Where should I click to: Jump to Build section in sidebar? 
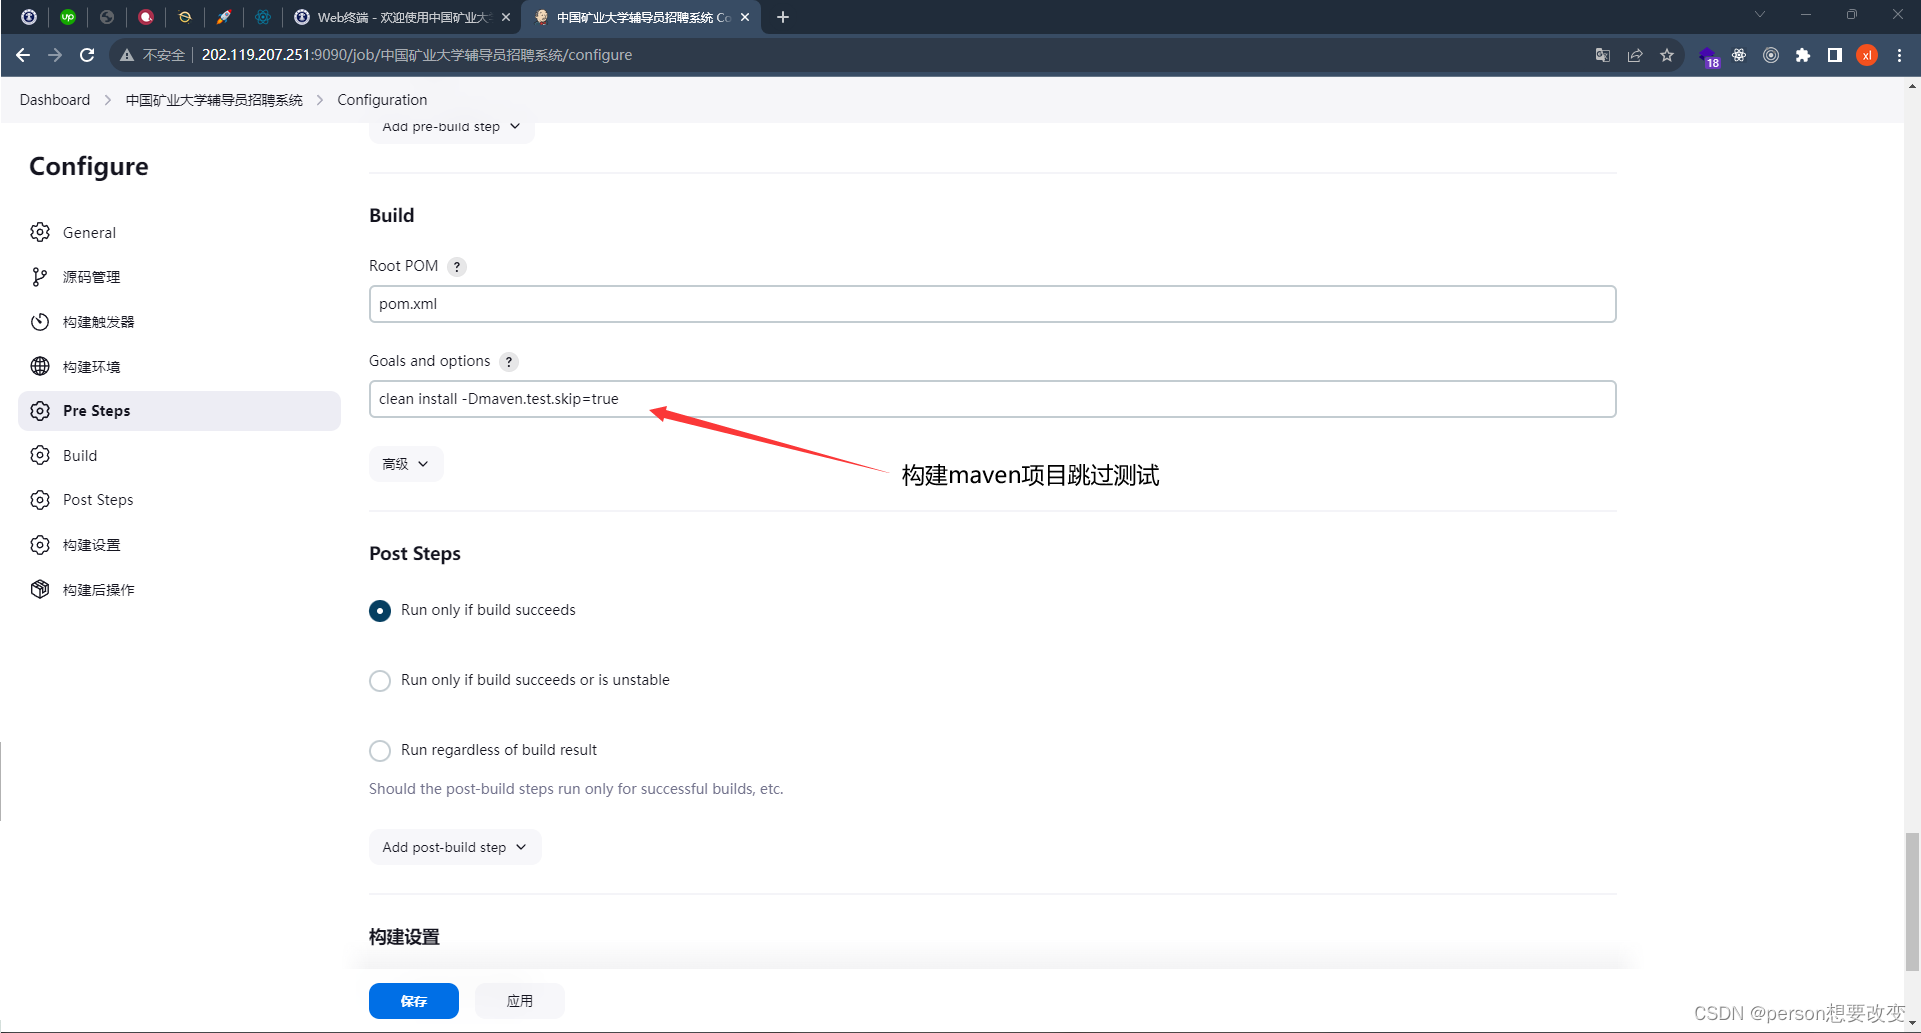(x=180, y=455)
